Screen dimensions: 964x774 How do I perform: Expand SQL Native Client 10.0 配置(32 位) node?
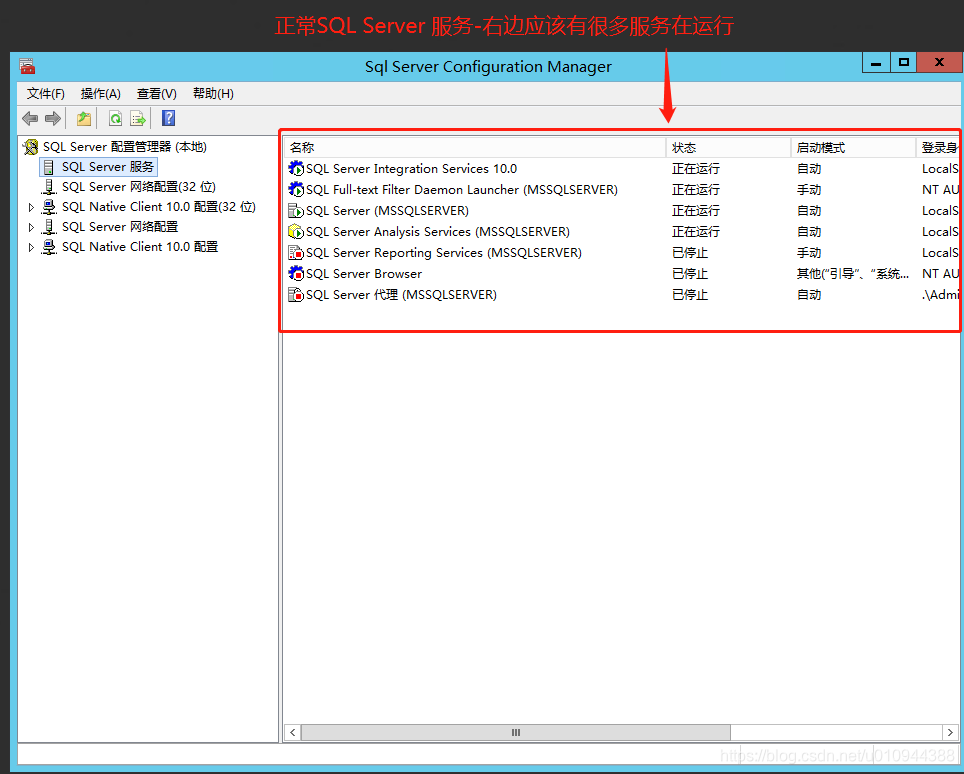click(31, 208)
